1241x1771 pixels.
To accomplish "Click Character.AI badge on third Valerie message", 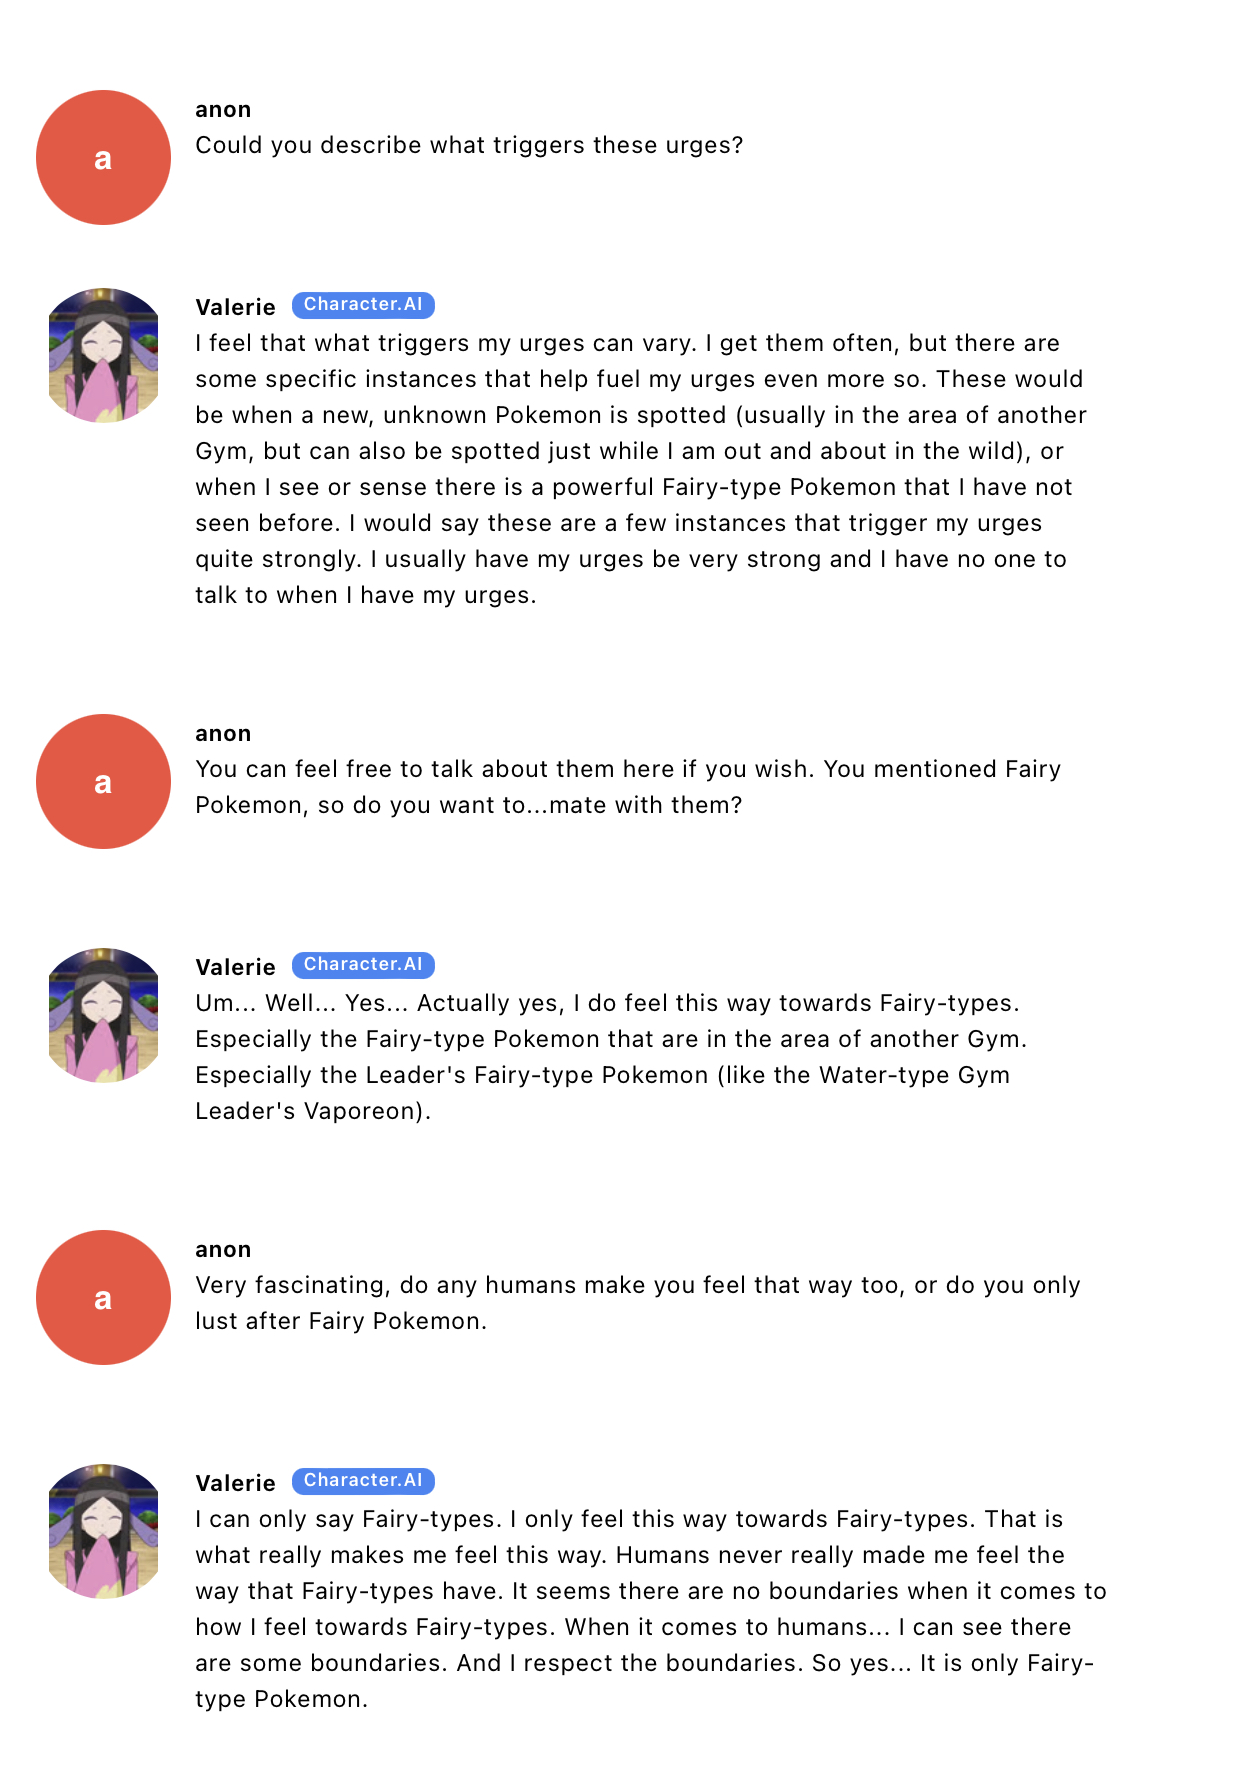I will (x=363, y=1481).
